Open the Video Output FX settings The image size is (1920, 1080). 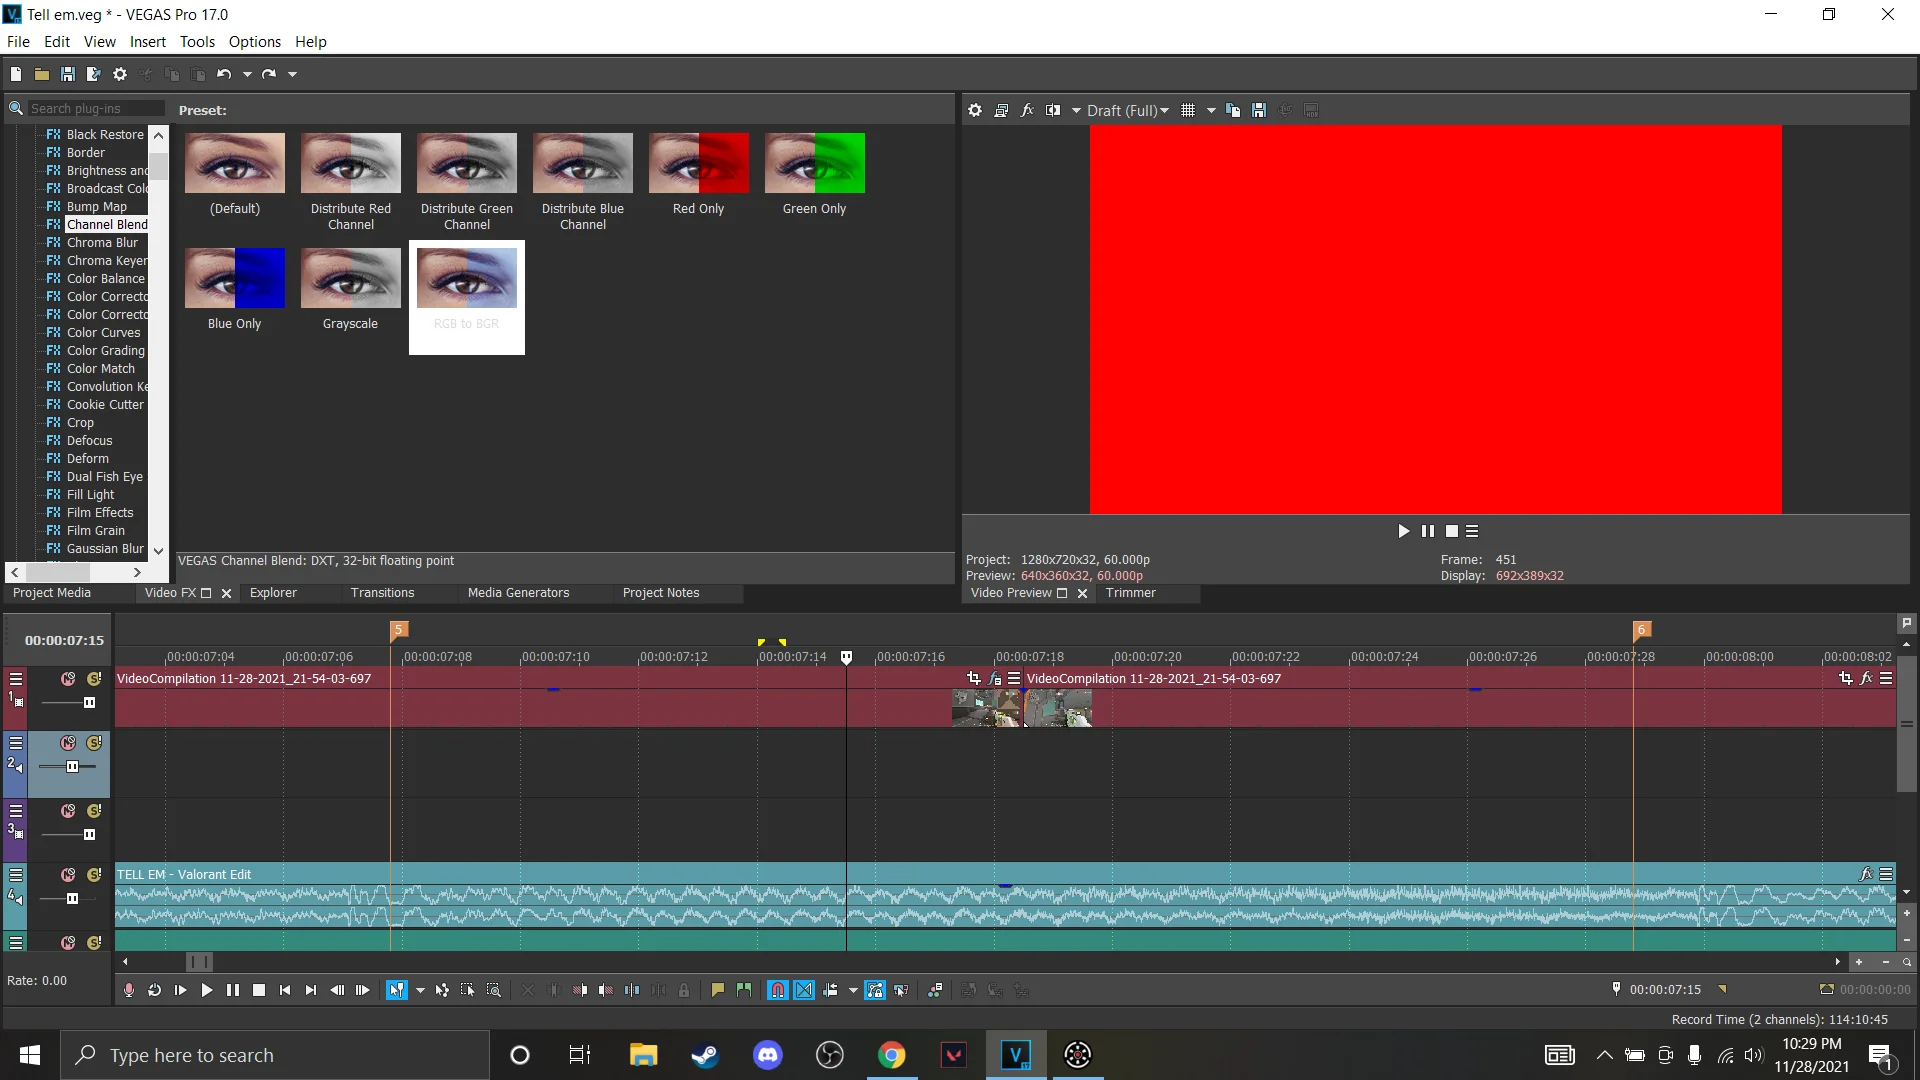tap(1028, 110)
